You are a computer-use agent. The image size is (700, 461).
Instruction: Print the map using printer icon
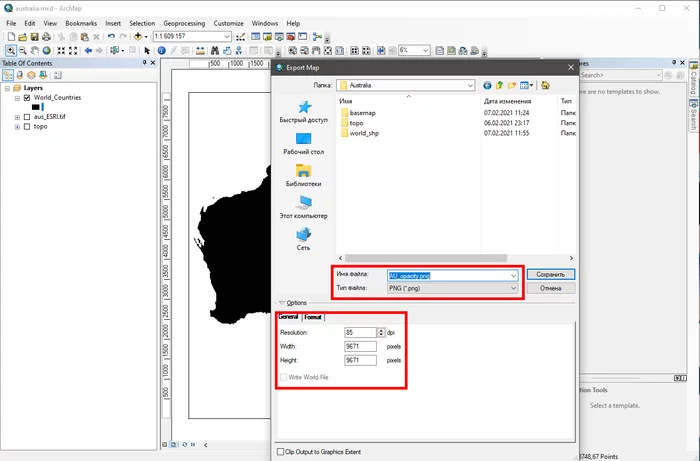[x=46, y=37]
